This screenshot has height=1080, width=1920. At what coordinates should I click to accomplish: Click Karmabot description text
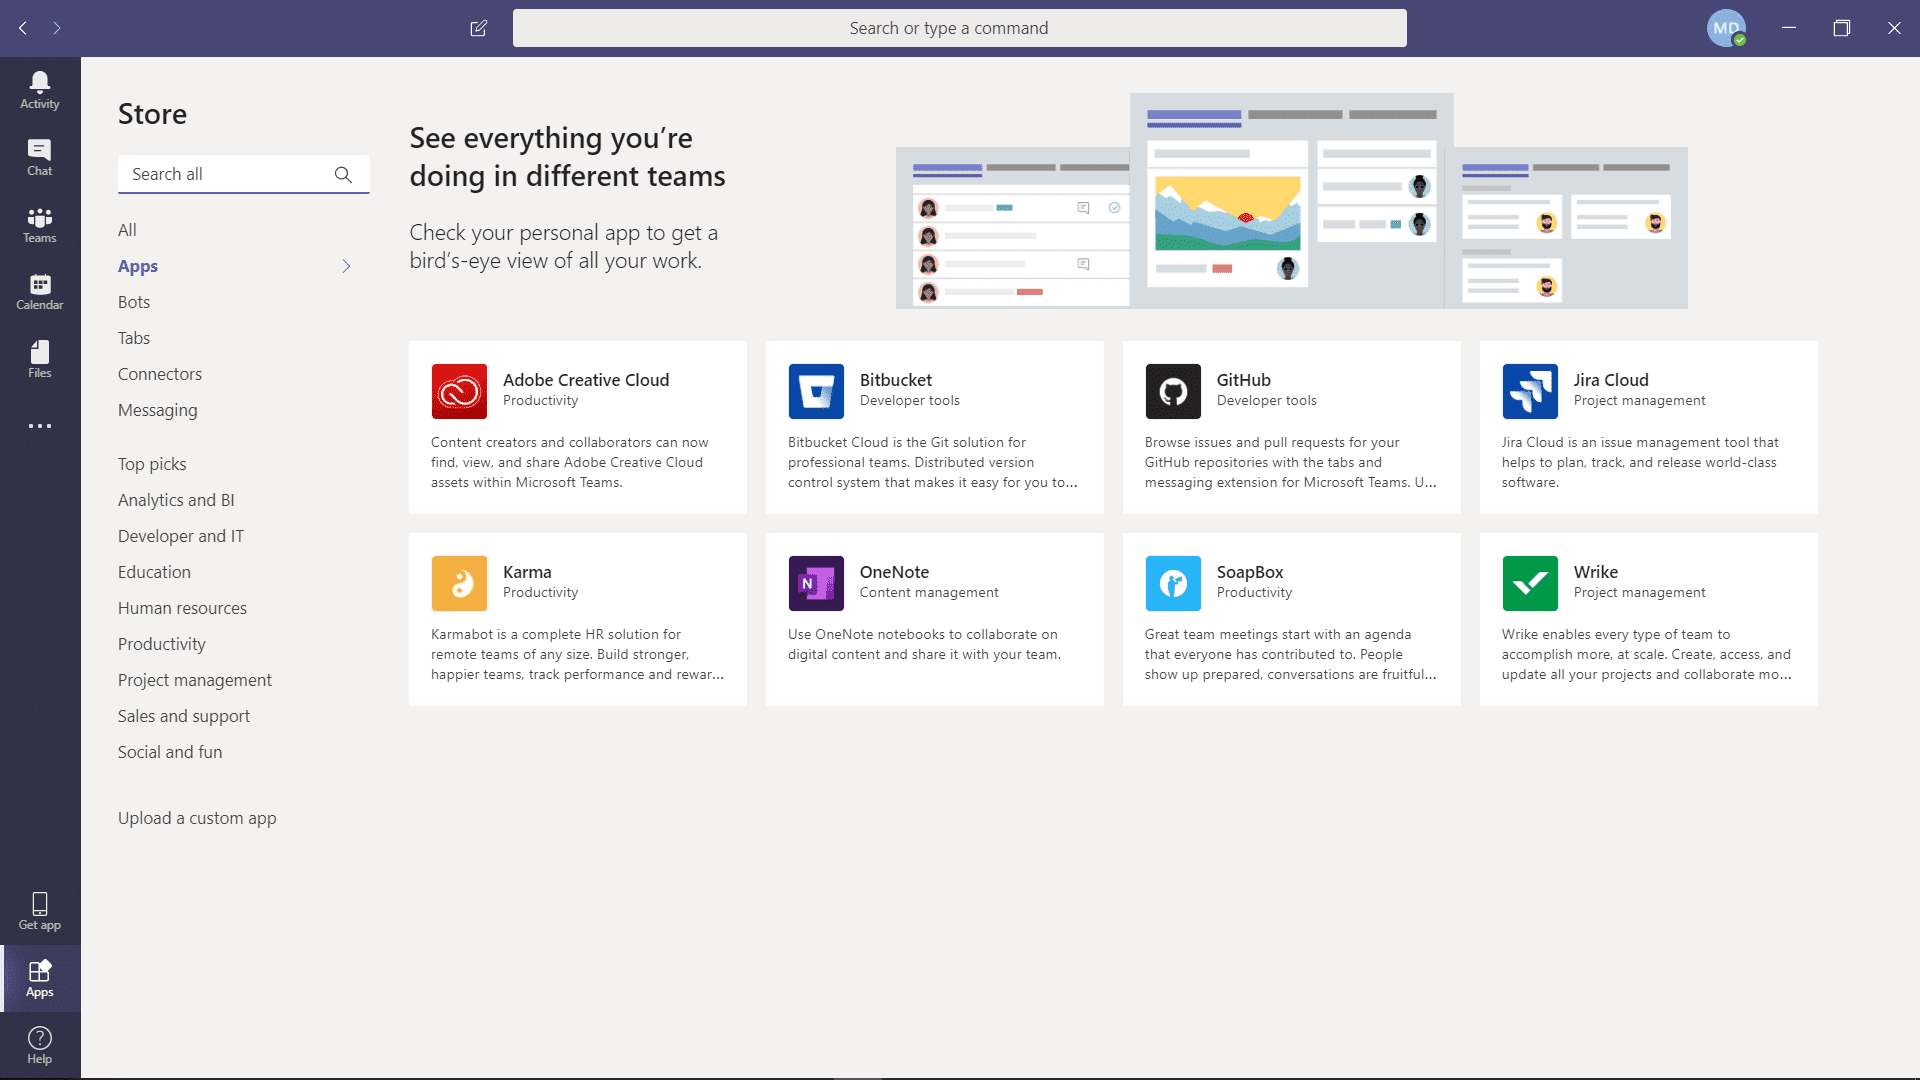578,654
